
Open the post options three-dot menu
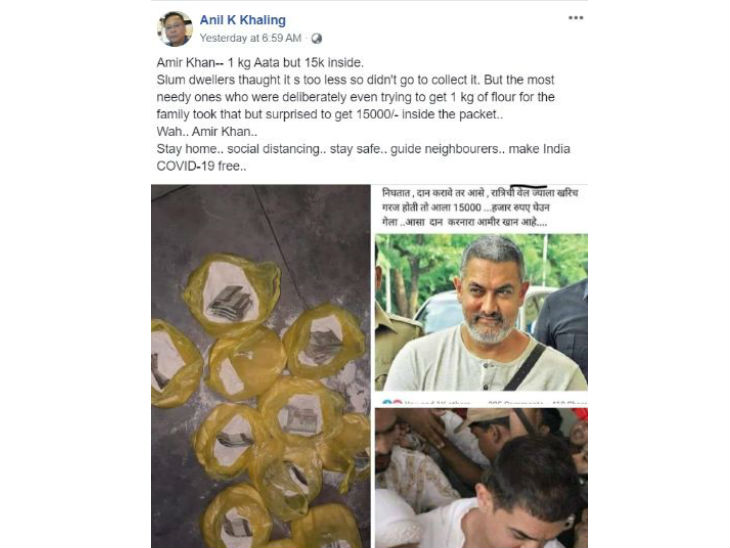[x=575, y=18]
